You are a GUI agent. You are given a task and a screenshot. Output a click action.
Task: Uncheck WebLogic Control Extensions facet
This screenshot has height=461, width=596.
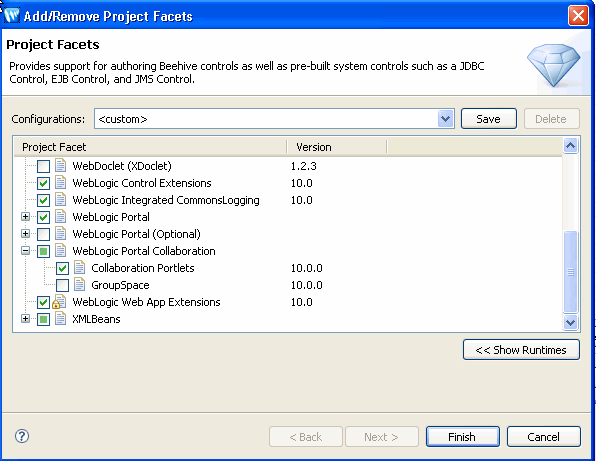tap(43, 183)
